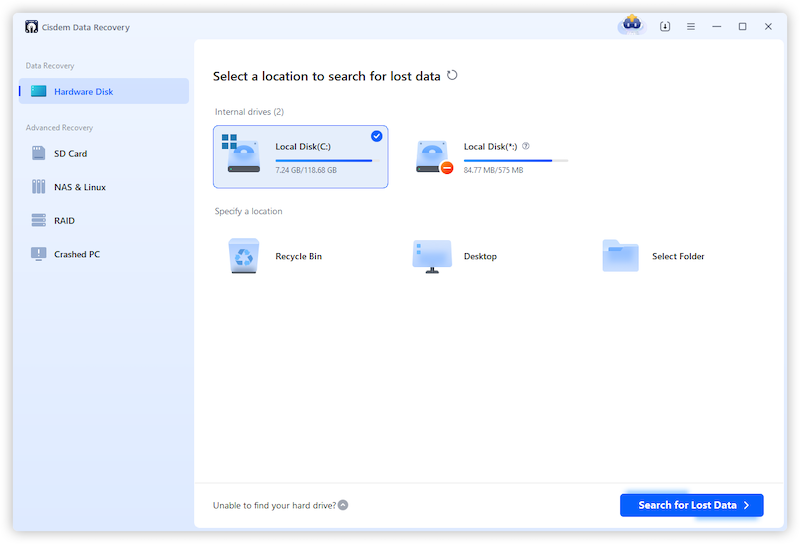The image size is (800, 544).
Task: Open the hamburger menu in the title bar
Action: pos(691,27)
